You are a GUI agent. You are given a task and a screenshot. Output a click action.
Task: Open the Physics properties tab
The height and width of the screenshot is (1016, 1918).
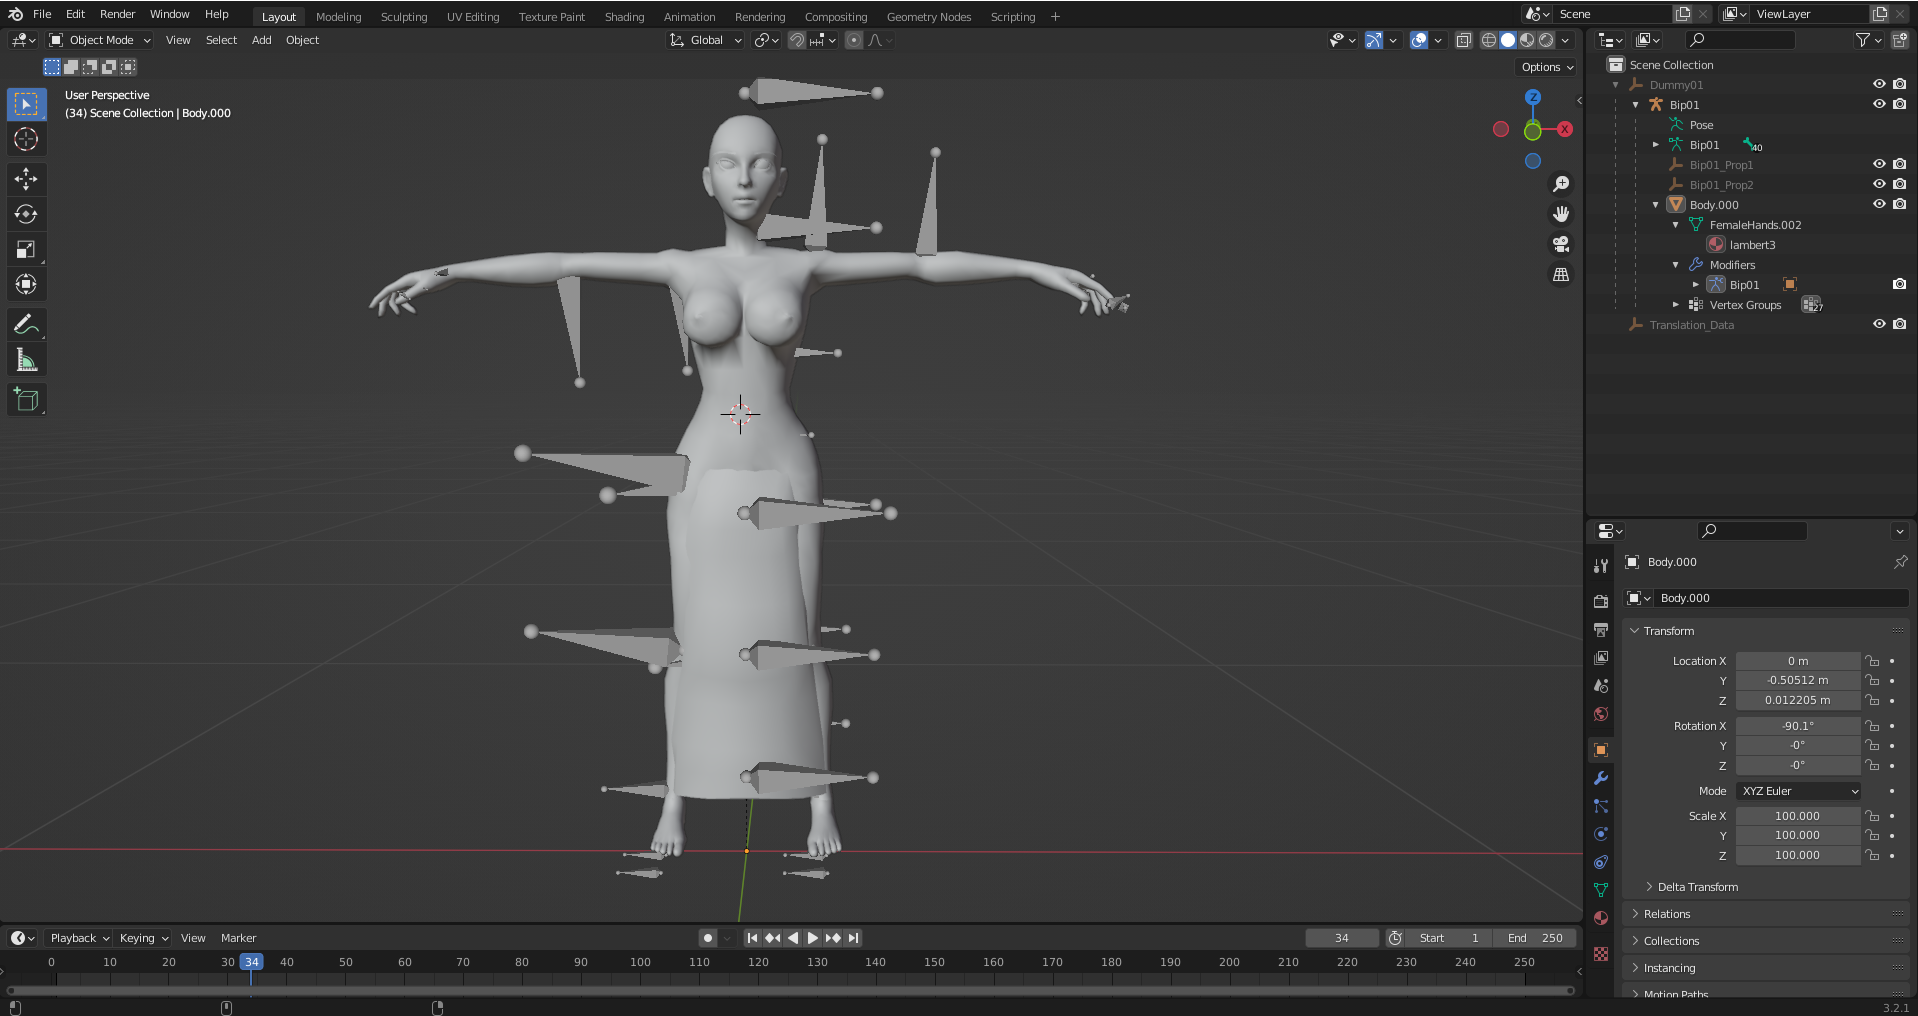coord(1601,834)
